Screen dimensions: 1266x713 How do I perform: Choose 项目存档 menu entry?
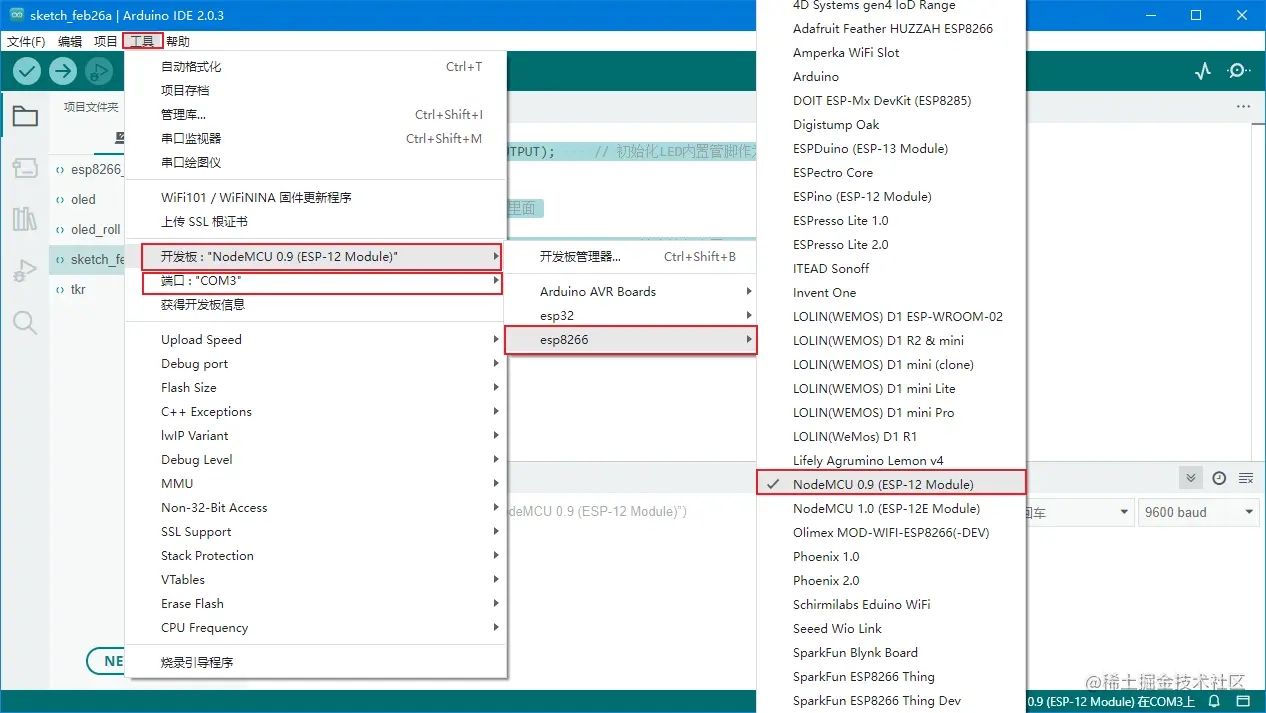pos(316,91)
